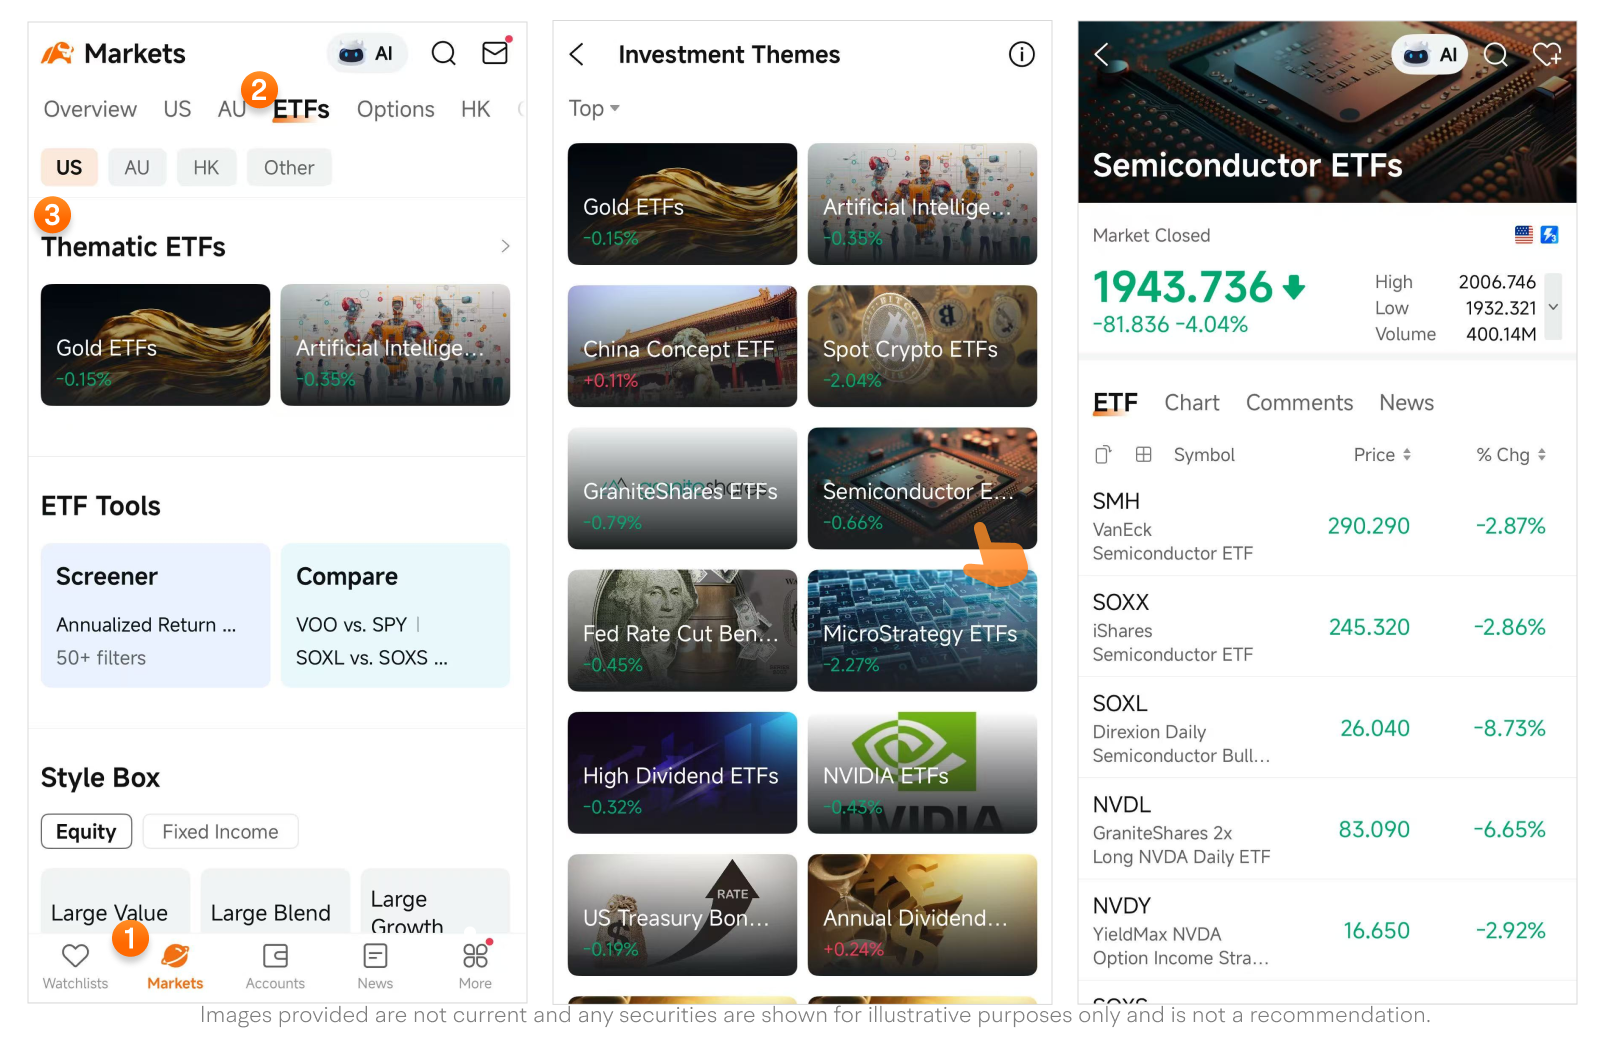The height and width of the screenshot is (1050, 1605).
Task: Toggle Price column sorting
Action: tap(1410, 454)
